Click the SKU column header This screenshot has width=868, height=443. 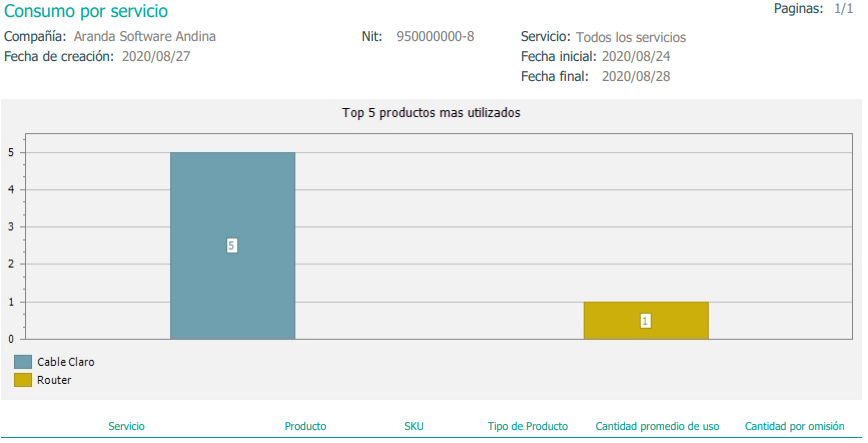point(414,426)
